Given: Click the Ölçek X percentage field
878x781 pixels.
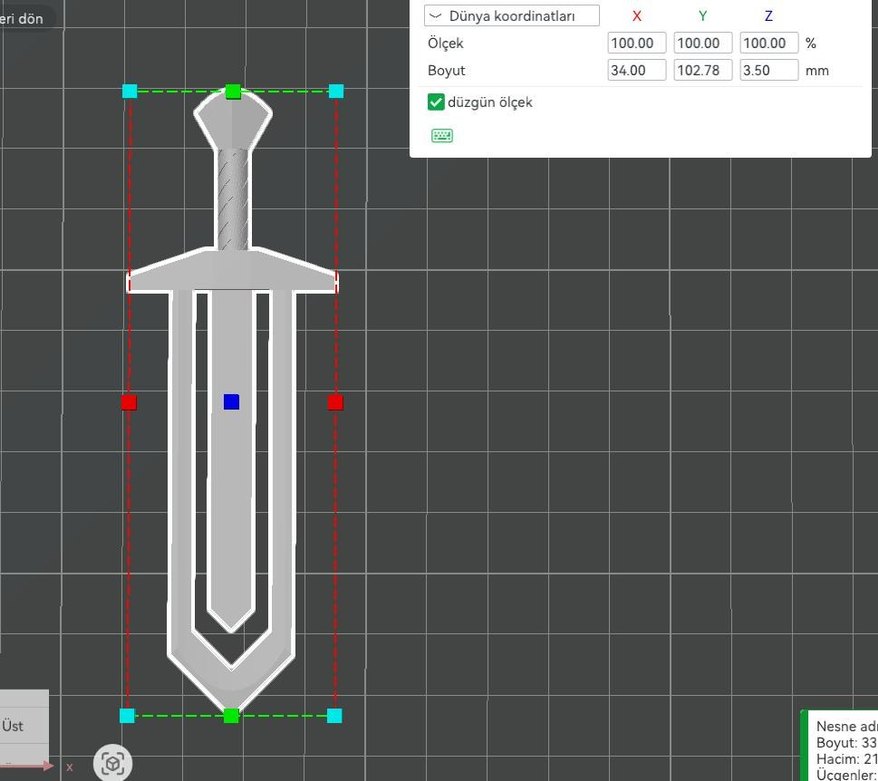Looking at the screenshot, I should [637, 44].
